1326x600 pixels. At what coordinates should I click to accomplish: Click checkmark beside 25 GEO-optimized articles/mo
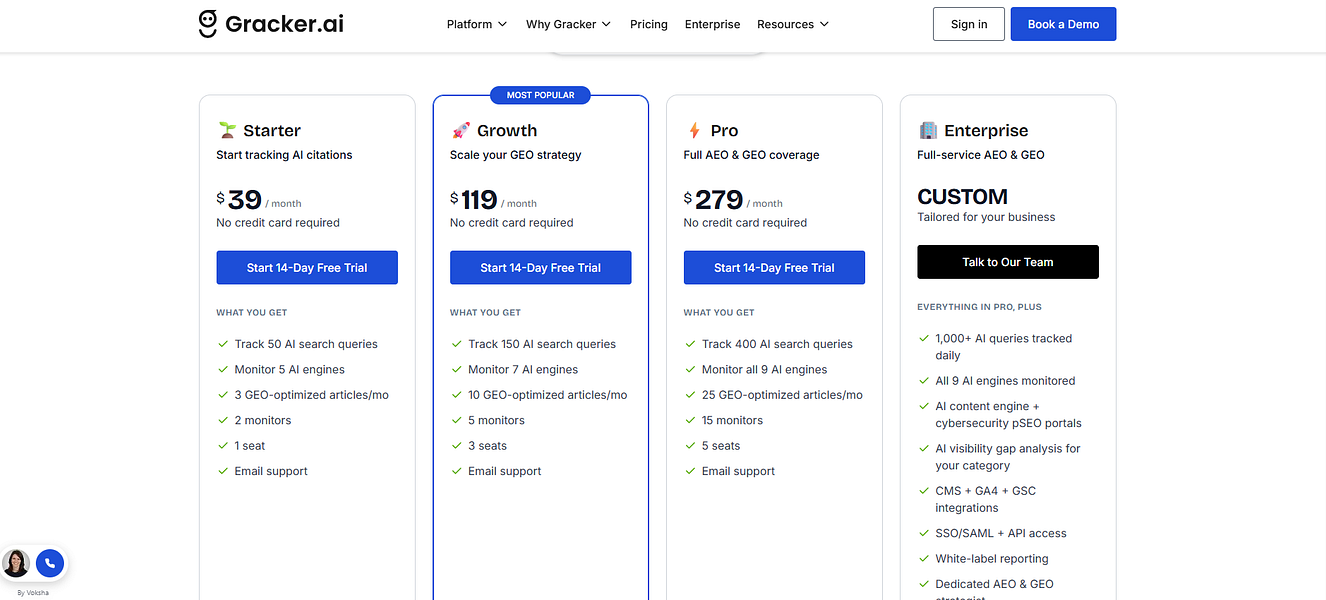(691, 395)
